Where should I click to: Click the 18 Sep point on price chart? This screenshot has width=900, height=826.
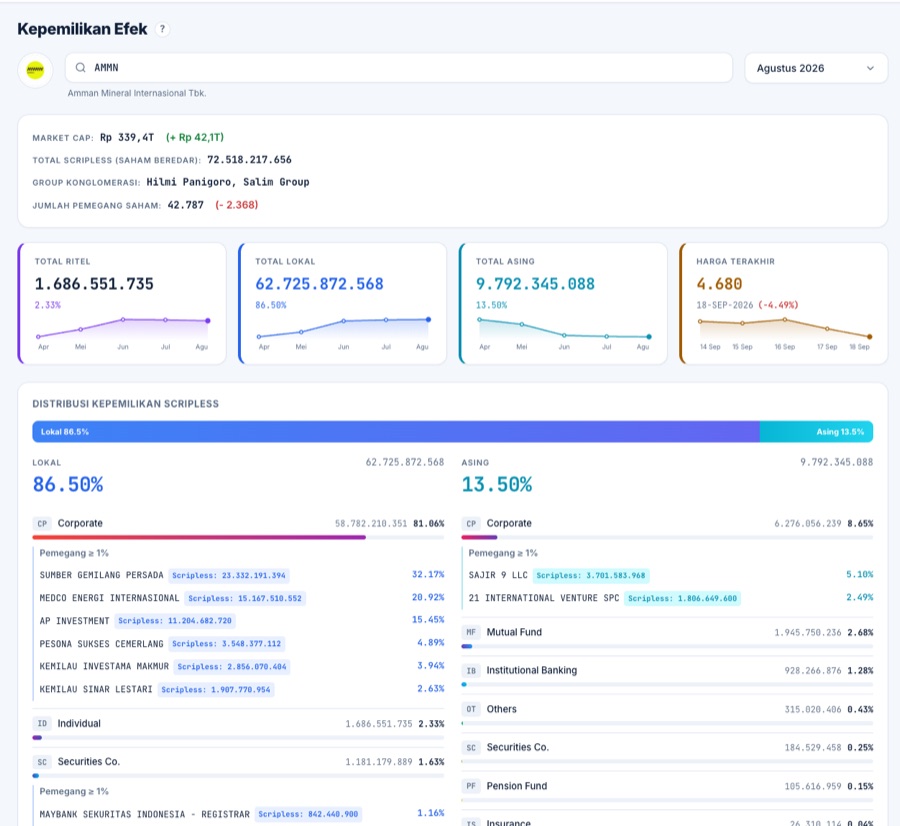[x=870, y=337]
